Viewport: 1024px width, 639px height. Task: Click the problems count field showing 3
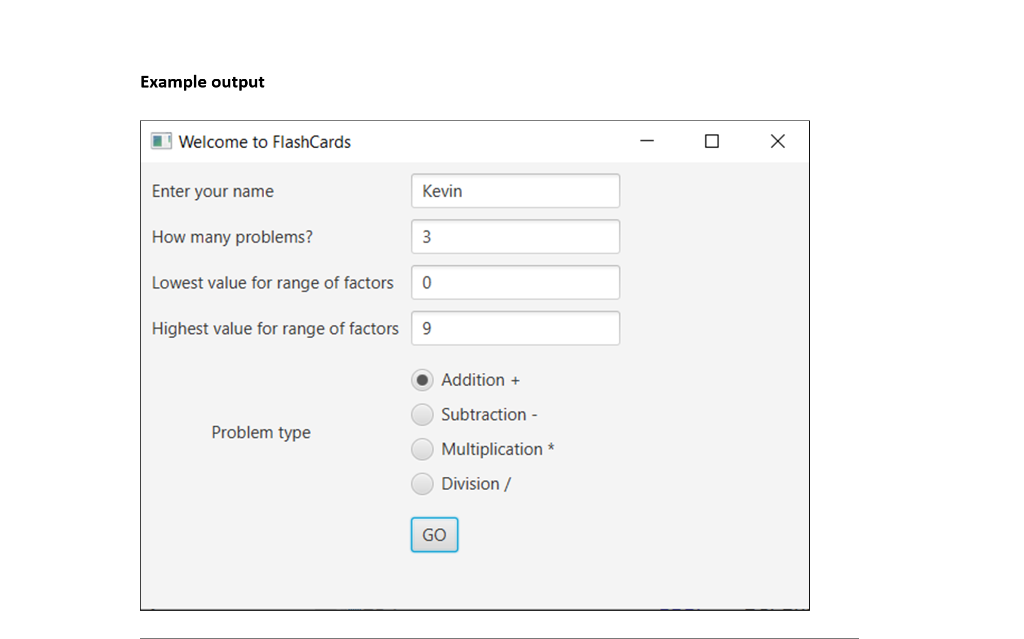[515, 236]
